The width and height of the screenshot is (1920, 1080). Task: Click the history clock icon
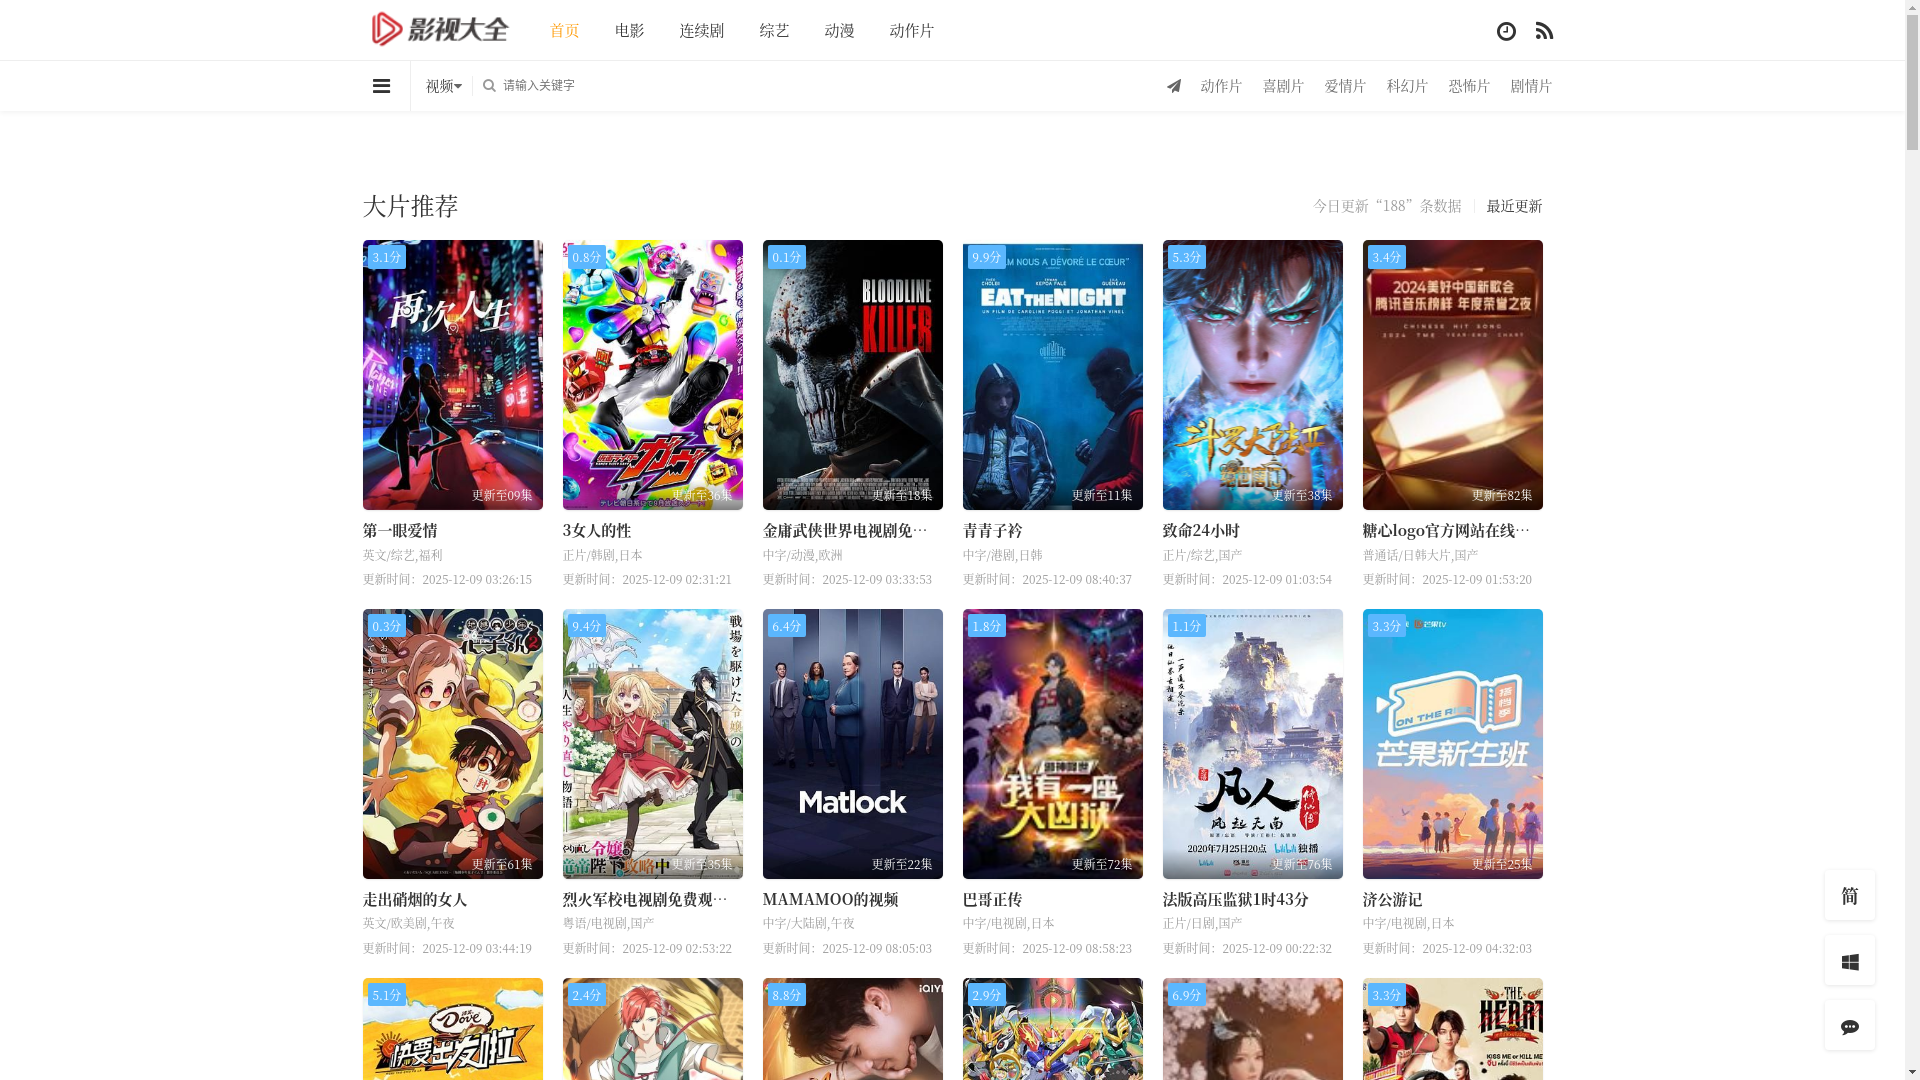(x=1506, y=31)
